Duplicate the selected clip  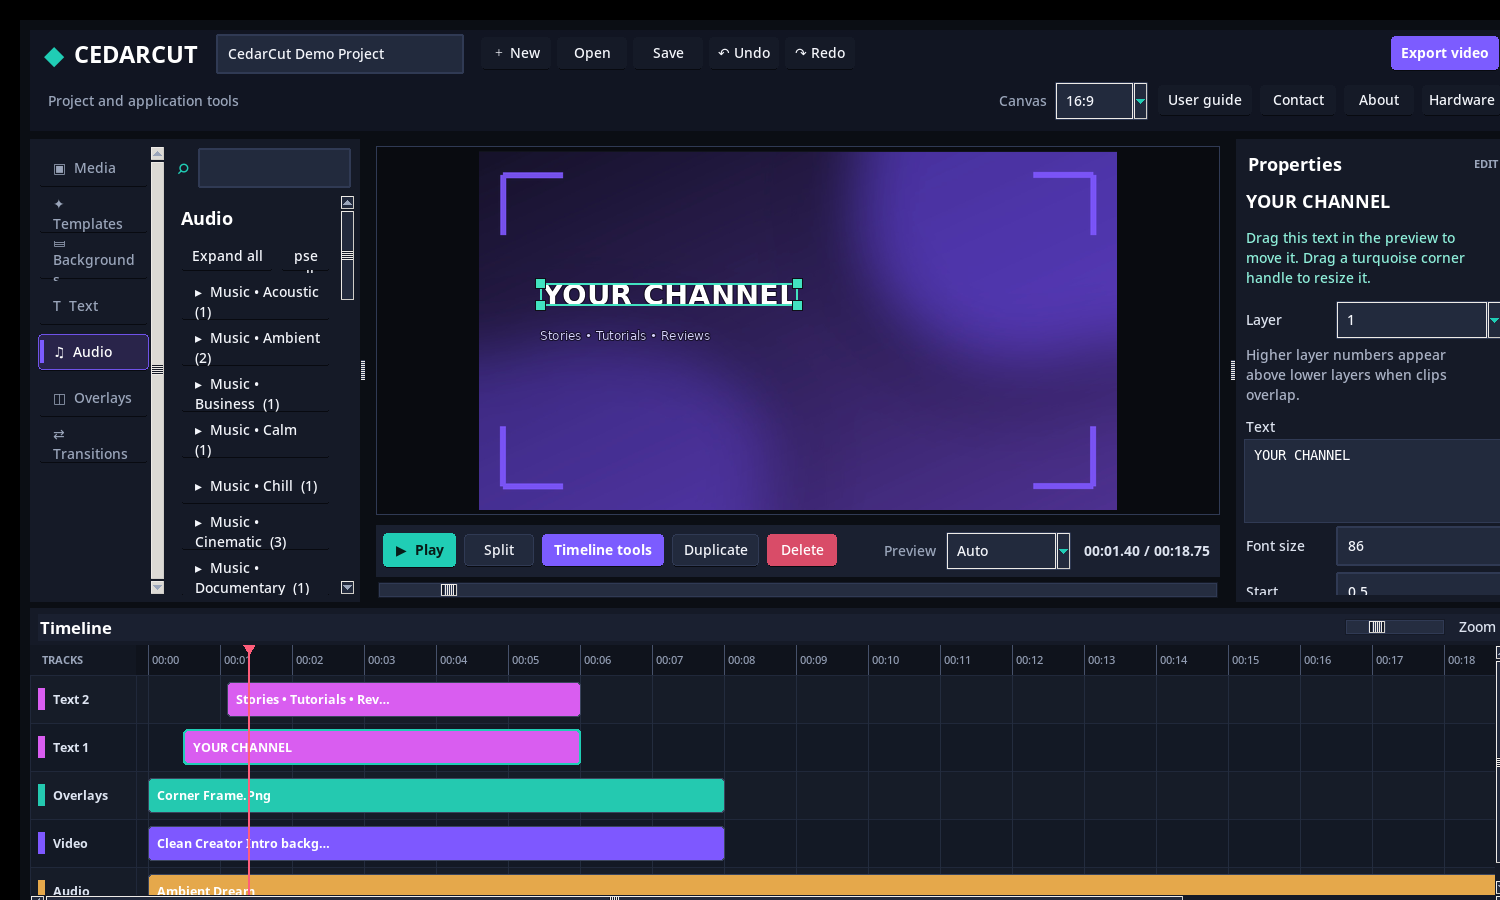click(x=715, y=550)
